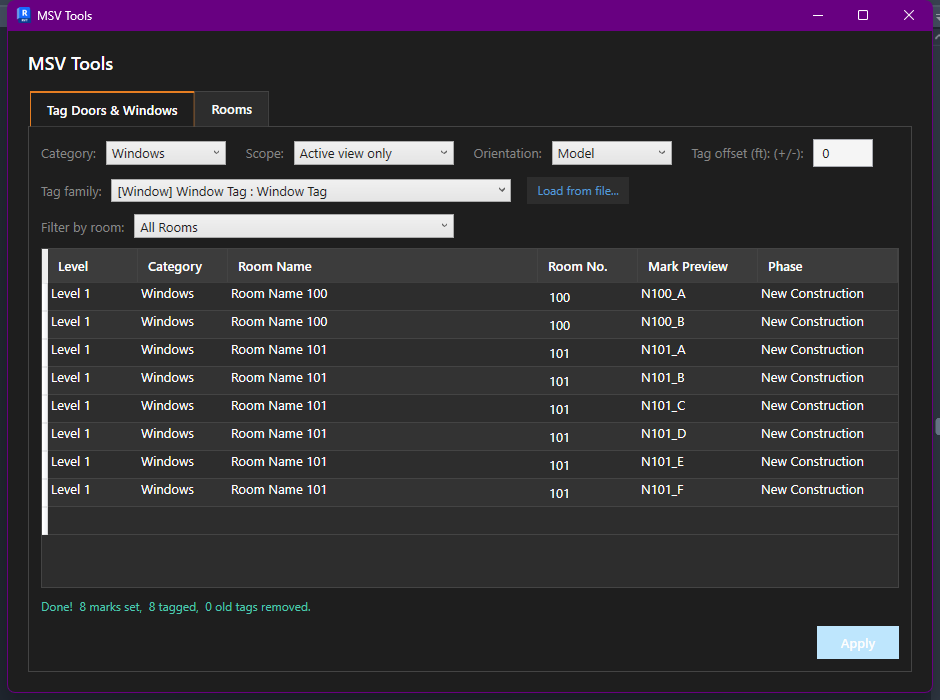Switch to the Rooms tab
Image resolution: width=940 pixels, height=700 pixels.
231,110
